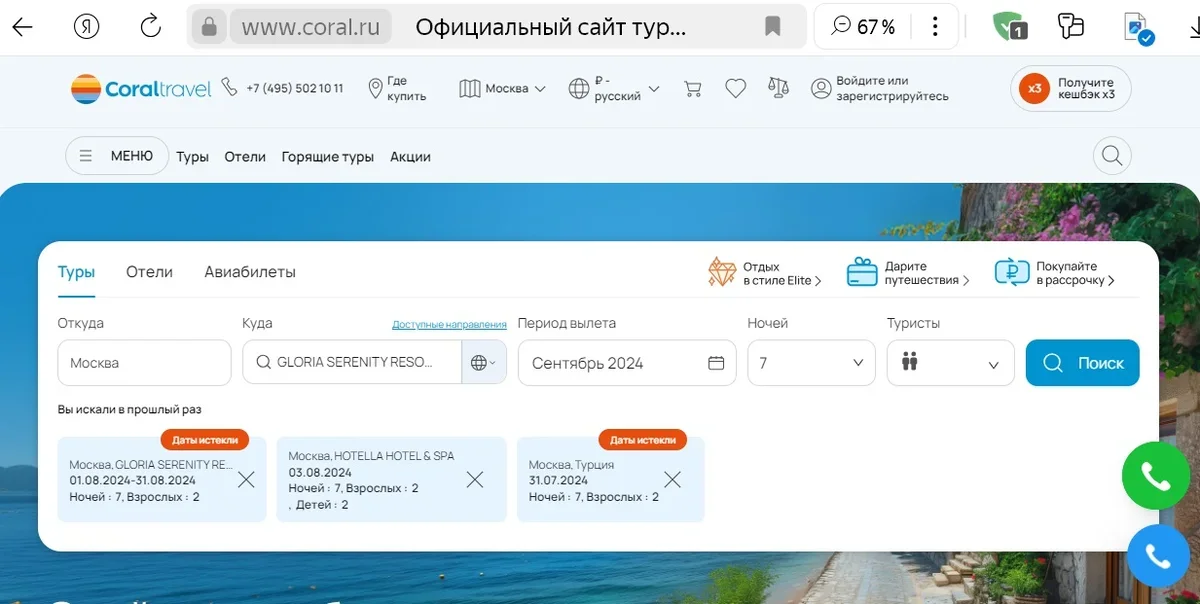Expand the Москва city dropdown in header

pos(503,89)
